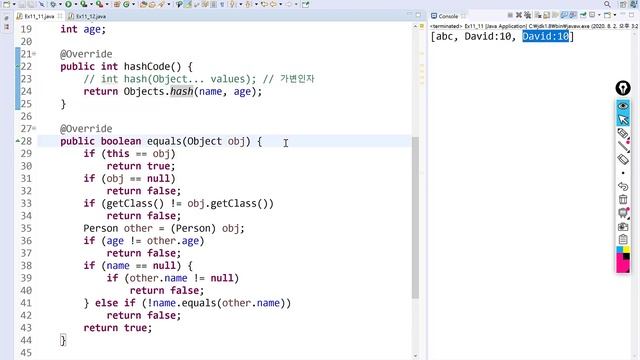Click the highlighted David:10 console text
640x360 pixels.
pos(545,36)
